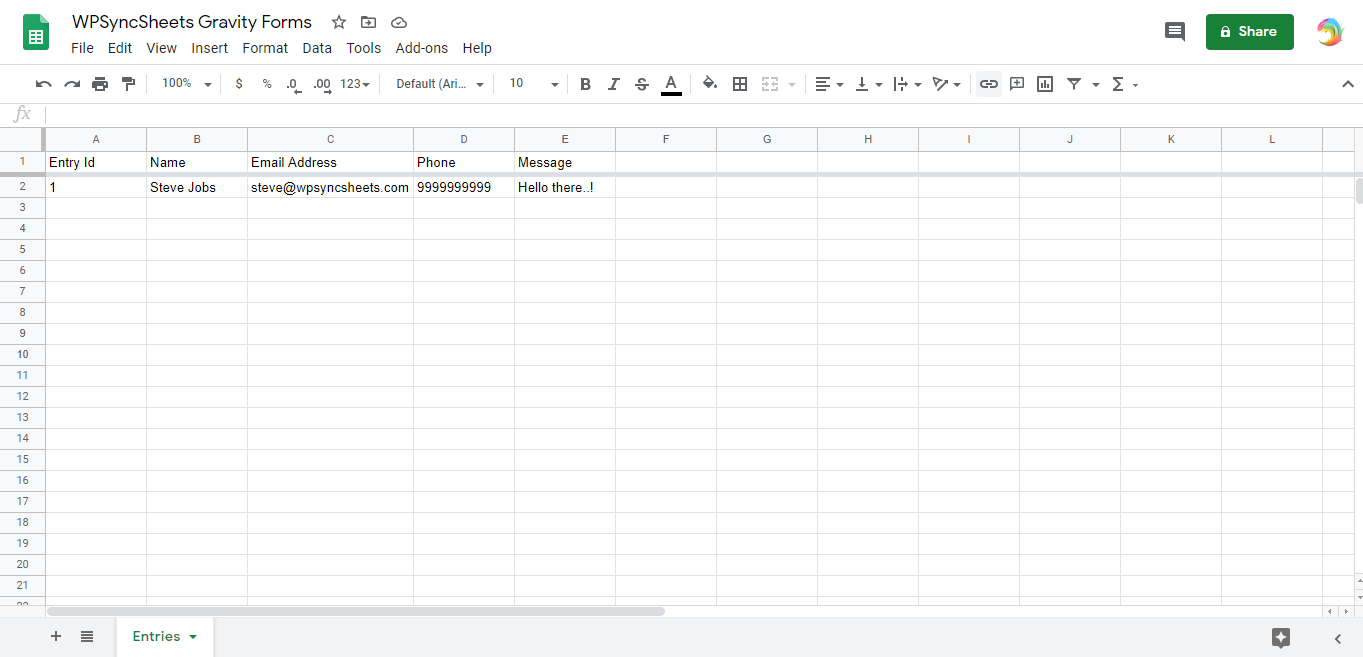Select the Insert link icon

tap(988, 84)
